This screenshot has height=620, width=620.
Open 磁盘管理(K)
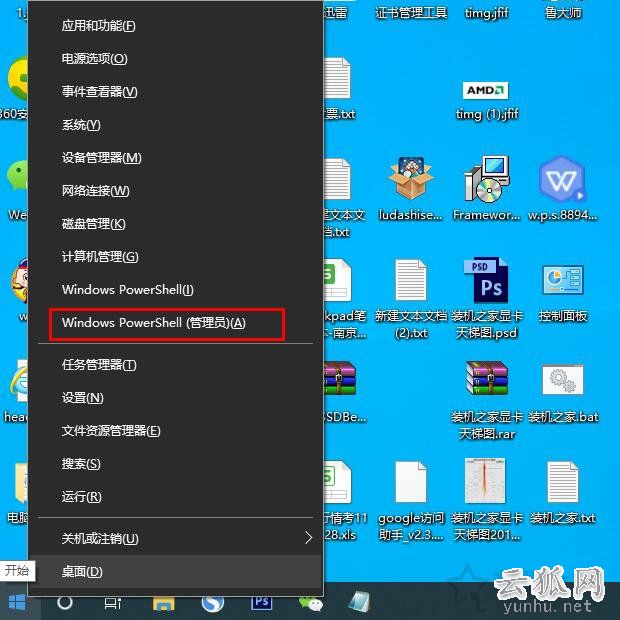tap(176, 224)
